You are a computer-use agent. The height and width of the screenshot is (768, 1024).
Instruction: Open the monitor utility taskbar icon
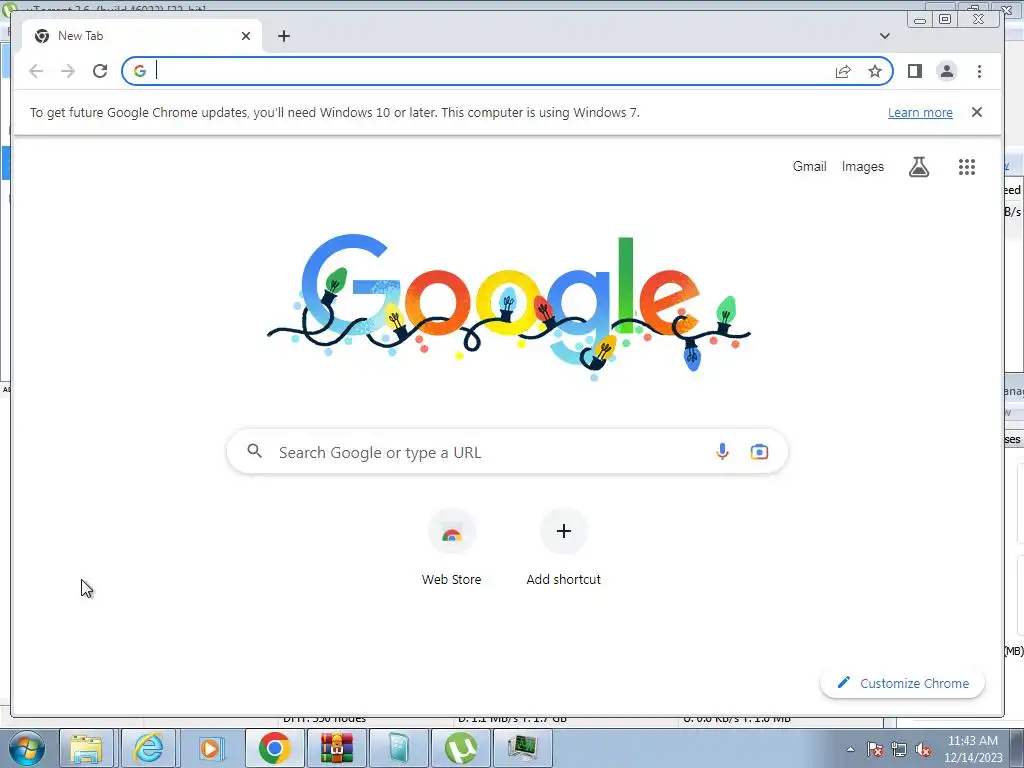point(522,748)
